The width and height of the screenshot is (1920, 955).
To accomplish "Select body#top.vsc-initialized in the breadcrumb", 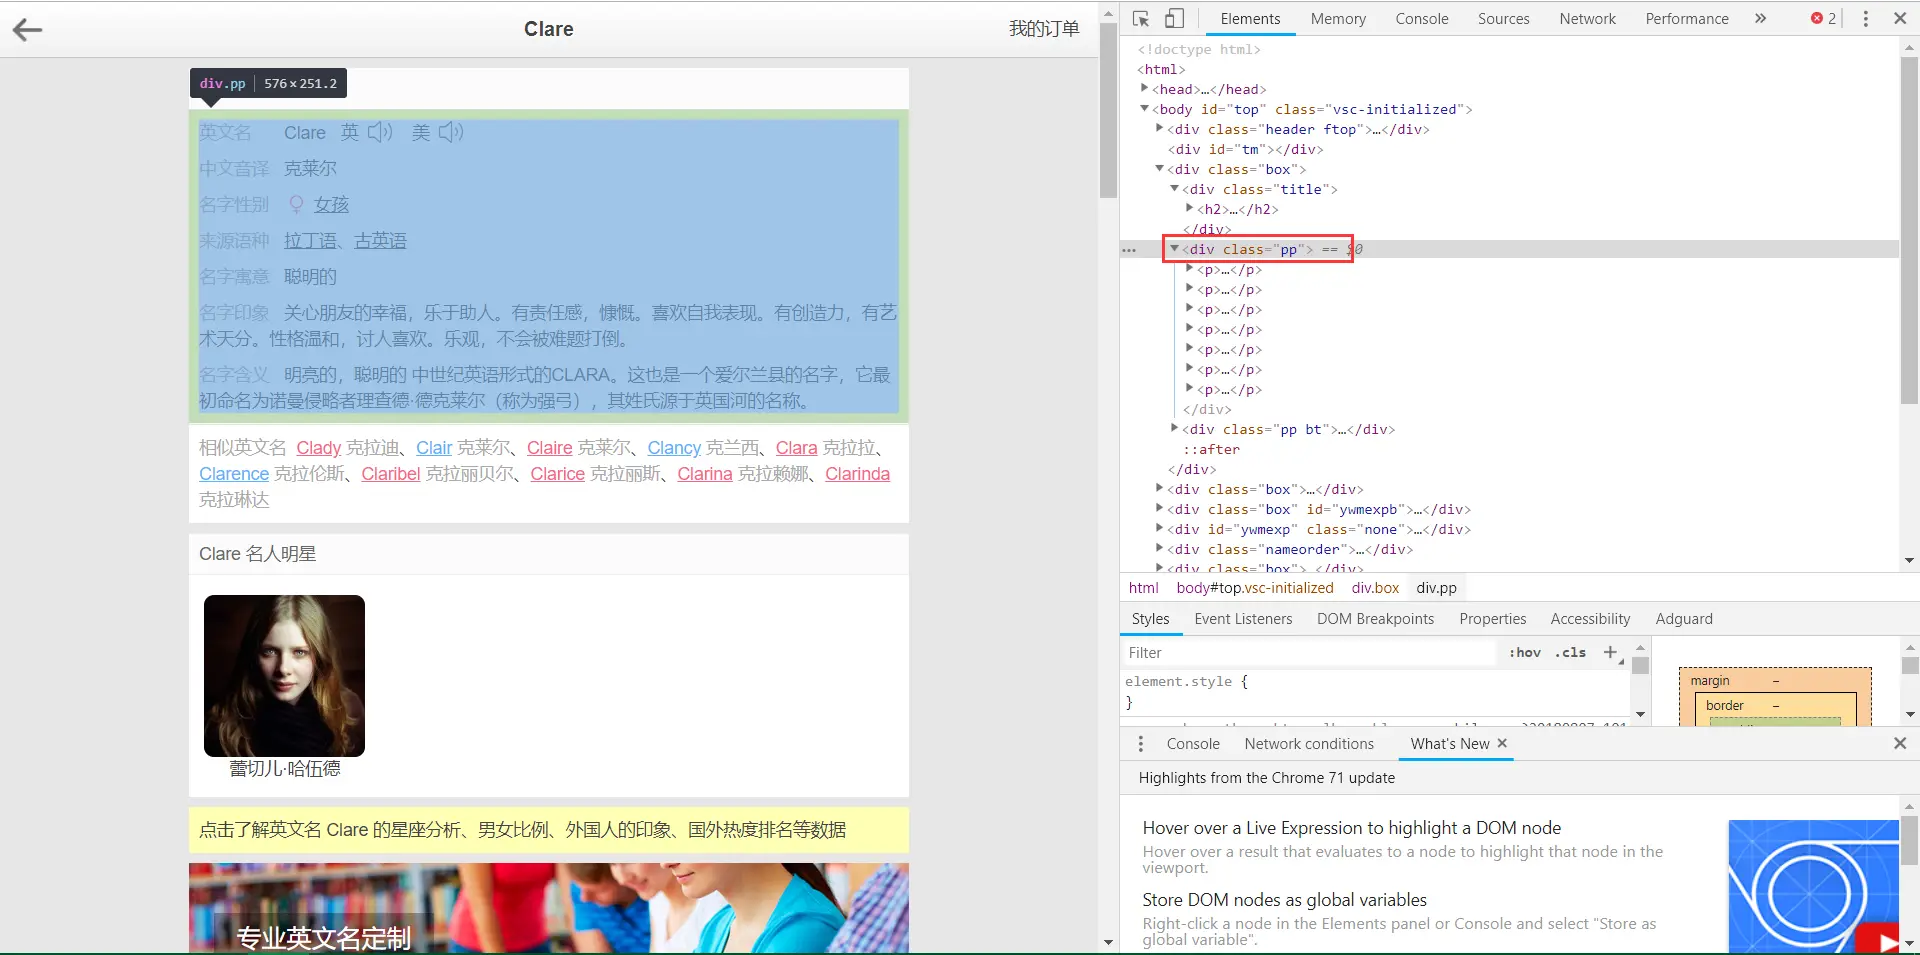I will (1255, 588).
